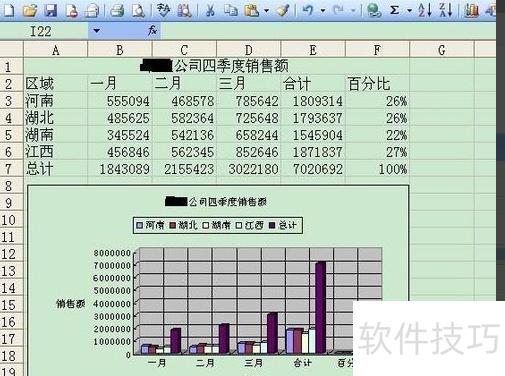This screenshot has width=505, height=376.
Task: Sort Descending Z to A
Action: (x=446, y=10)
